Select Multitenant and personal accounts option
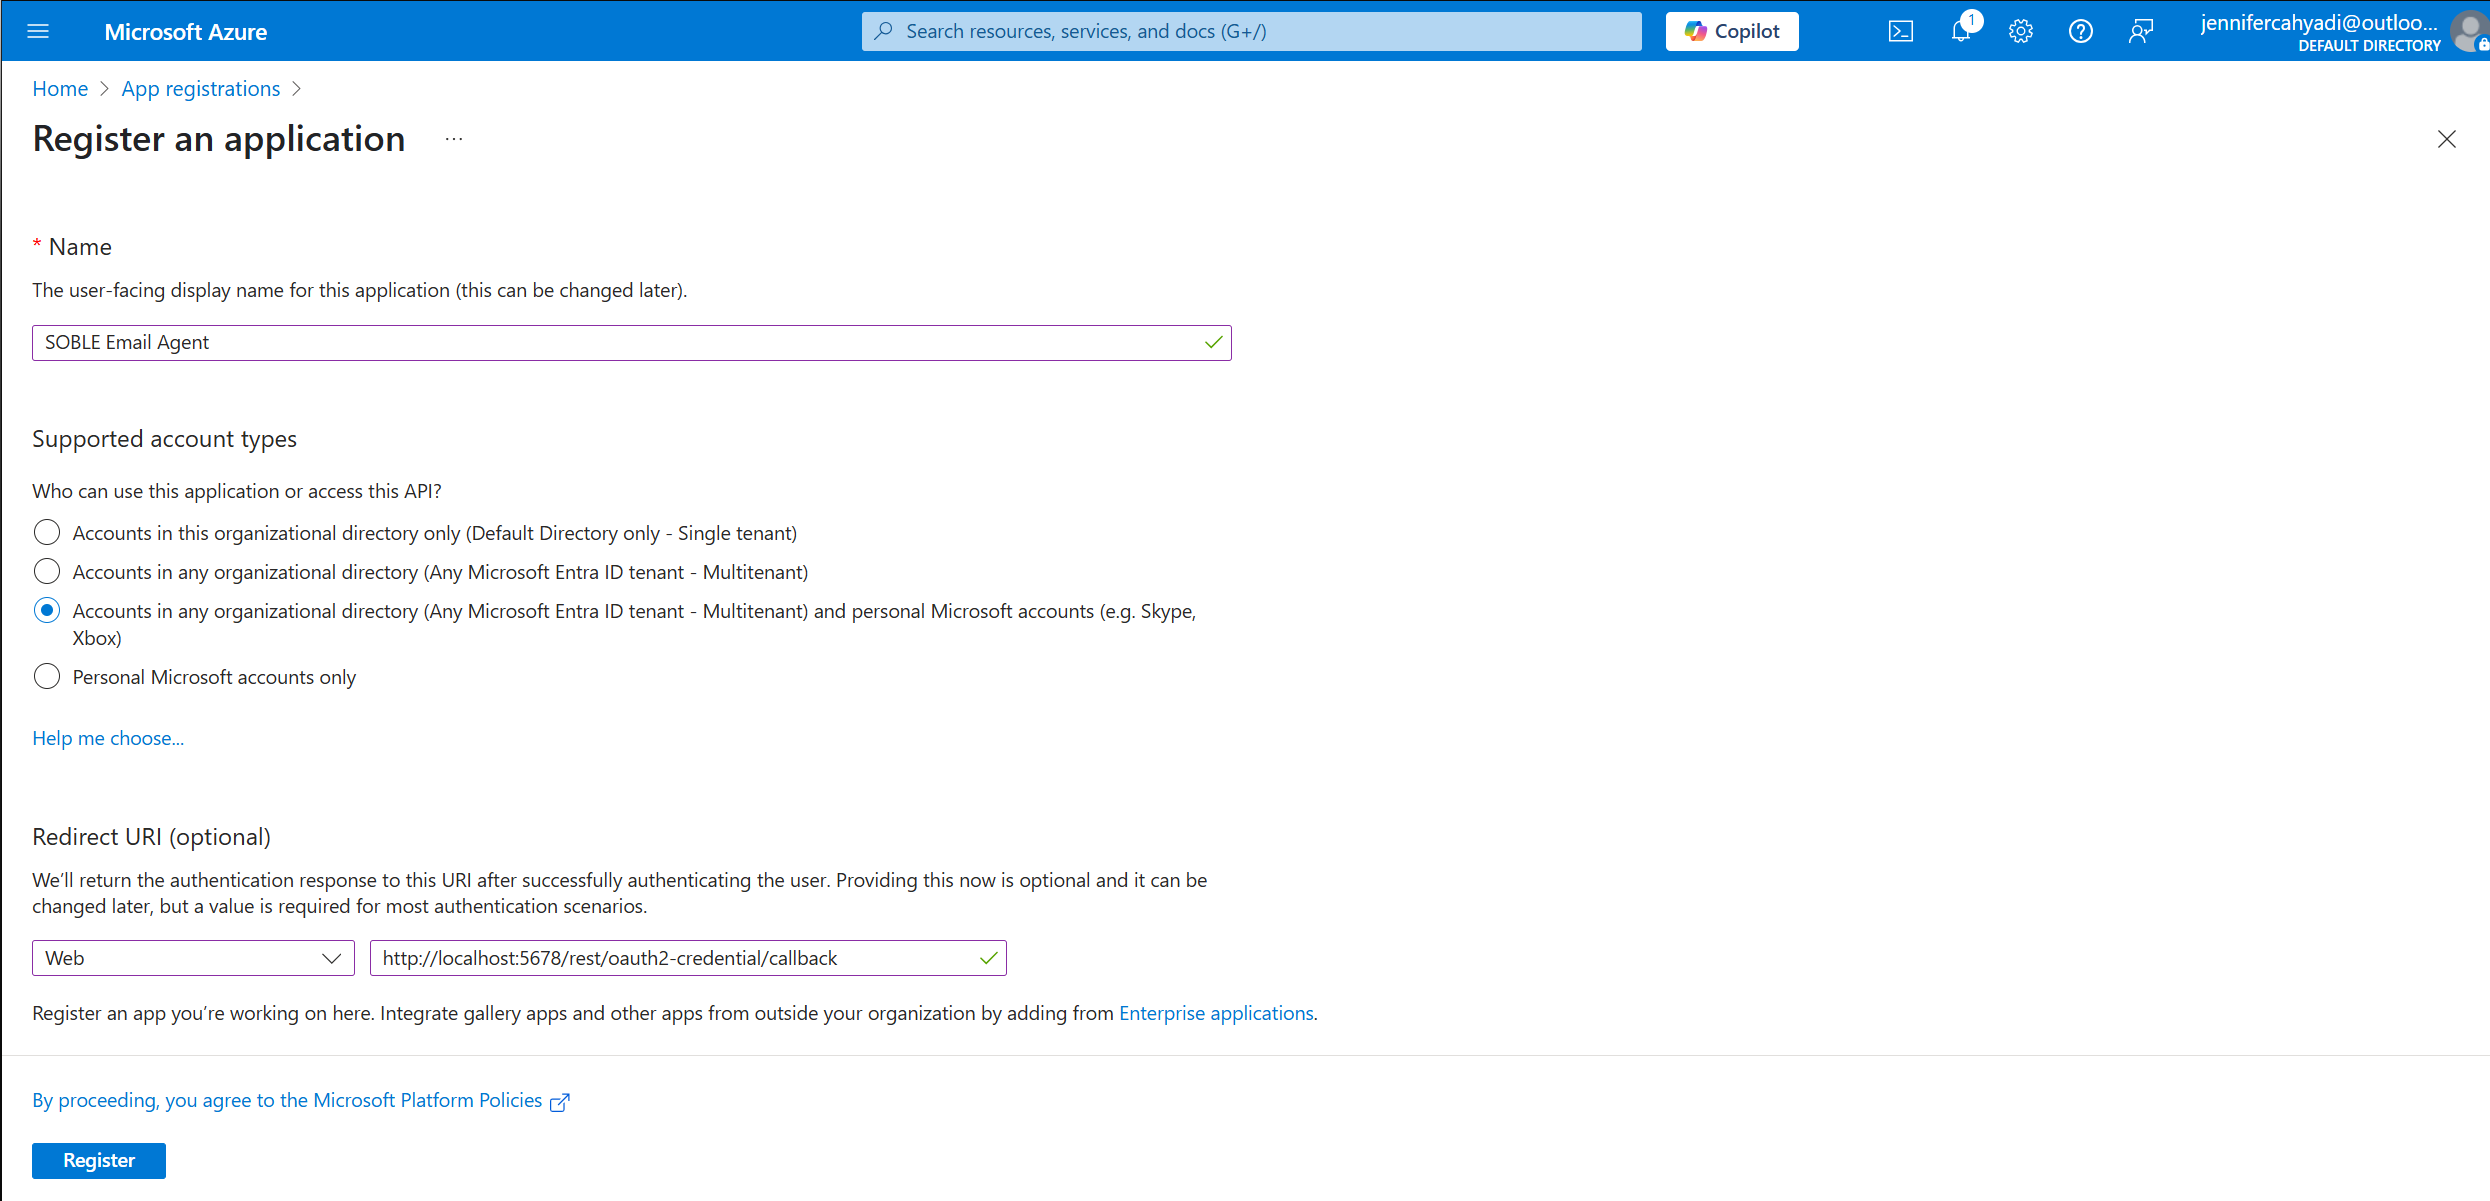 [47, 610]
